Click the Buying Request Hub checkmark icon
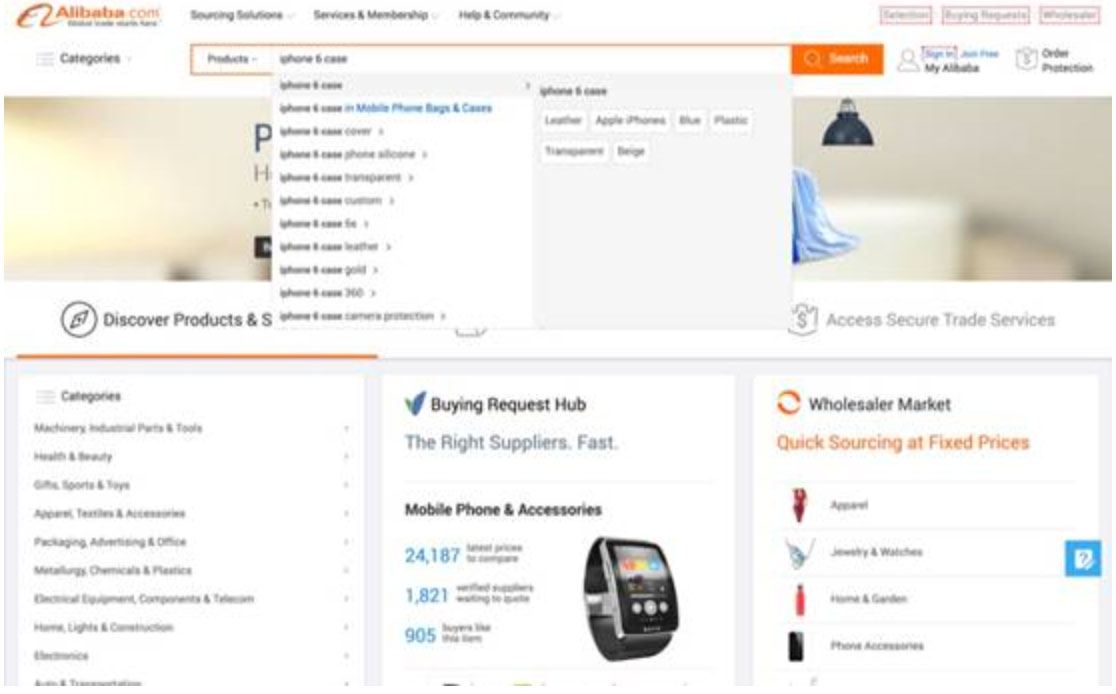1116x694 pixels. point(415,403)
